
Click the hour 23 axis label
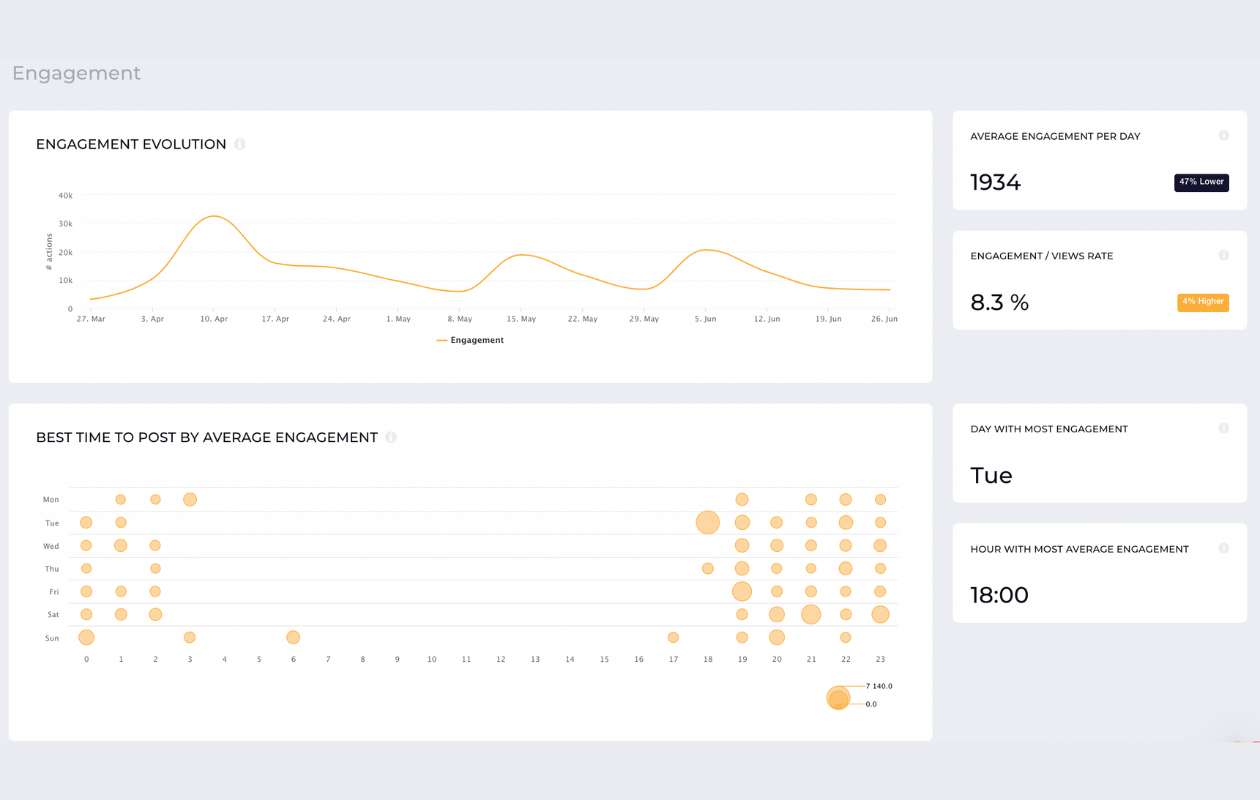(x=880, y=660)
